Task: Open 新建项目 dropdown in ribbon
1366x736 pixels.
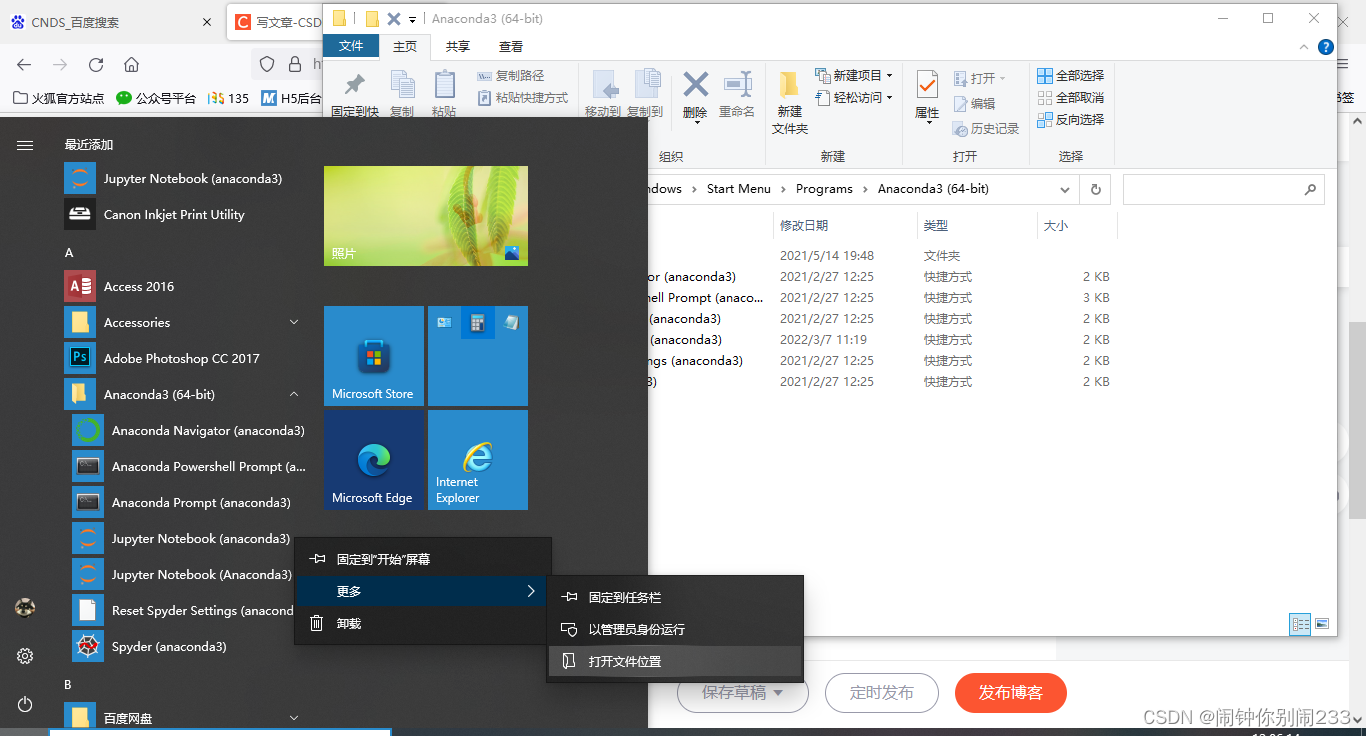Action: (854, 76)
